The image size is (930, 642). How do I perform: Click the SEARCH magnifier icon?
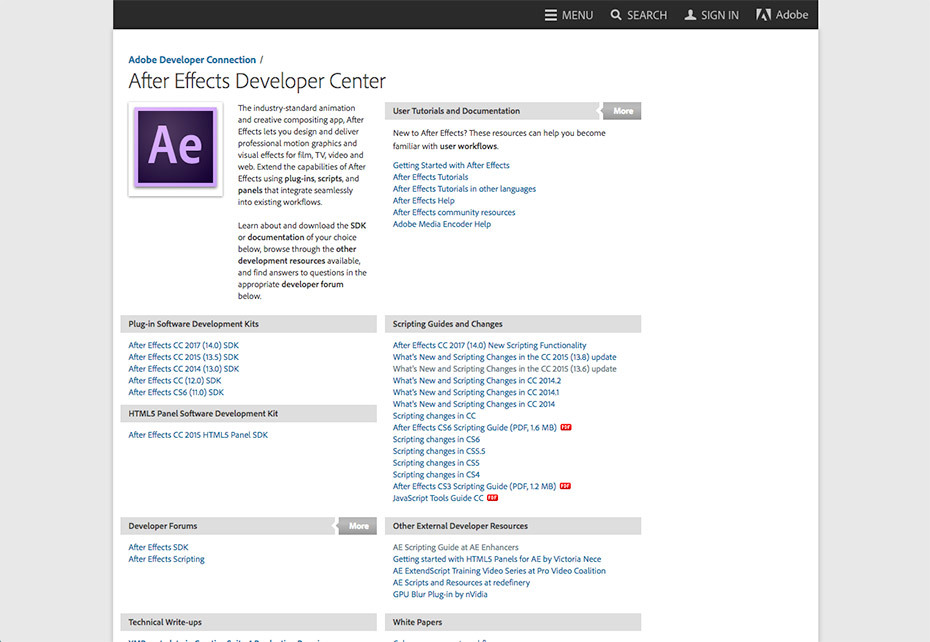[x=616, y=15]
